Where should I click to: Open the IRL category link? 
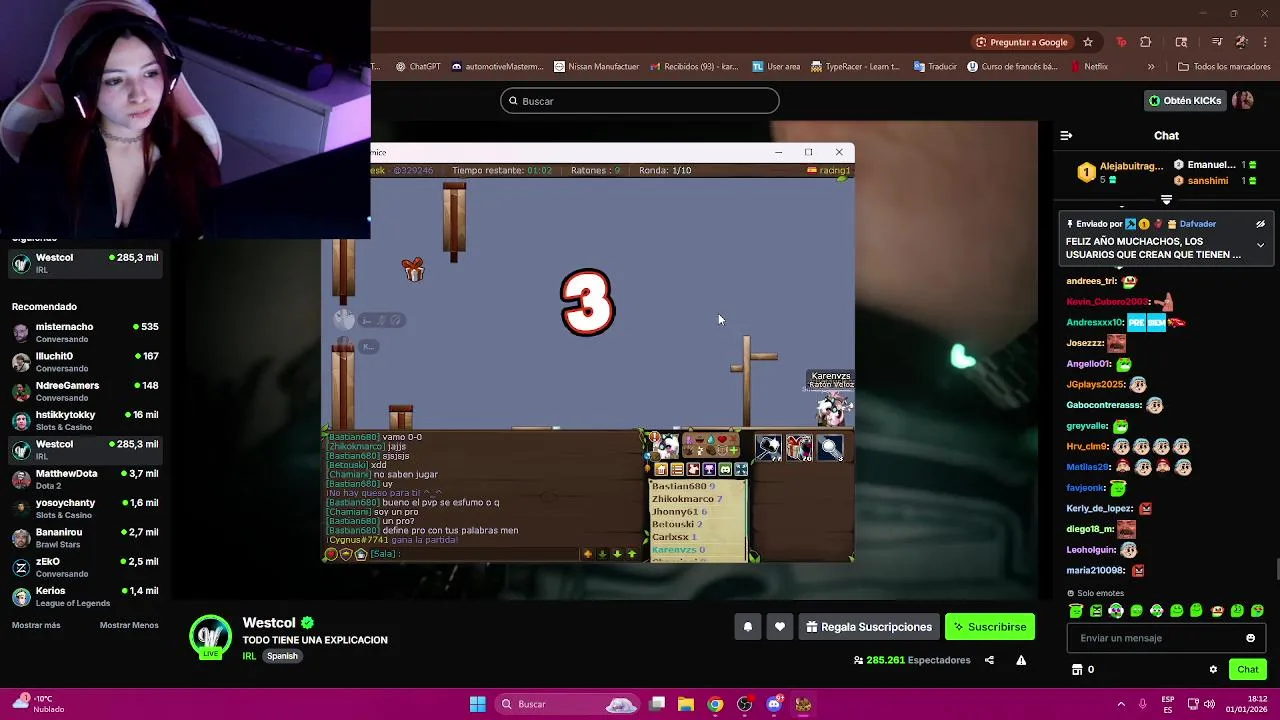249,656
